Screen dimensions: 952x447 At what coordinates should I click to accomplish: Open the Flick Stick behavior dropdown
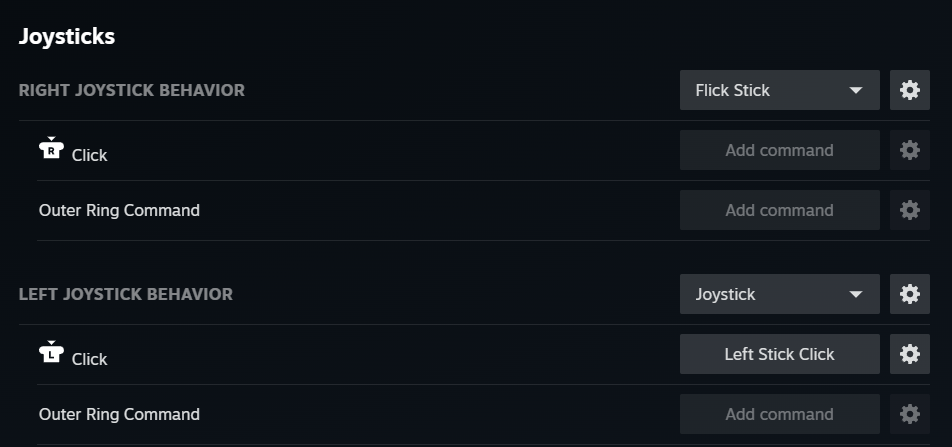tap(779, 90)
